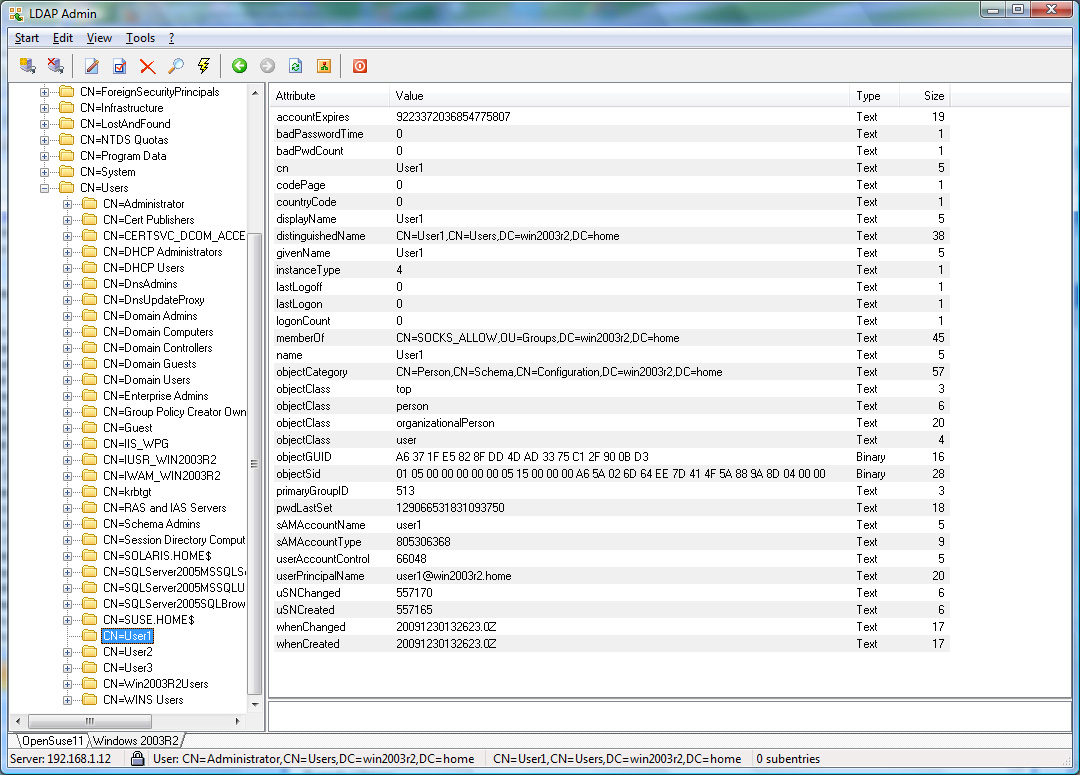The height and width of the screenshot is (775, 1080).
Task: Select the CN=User1 tree entry
Action: pyautogui.click(x=127, y=635)
